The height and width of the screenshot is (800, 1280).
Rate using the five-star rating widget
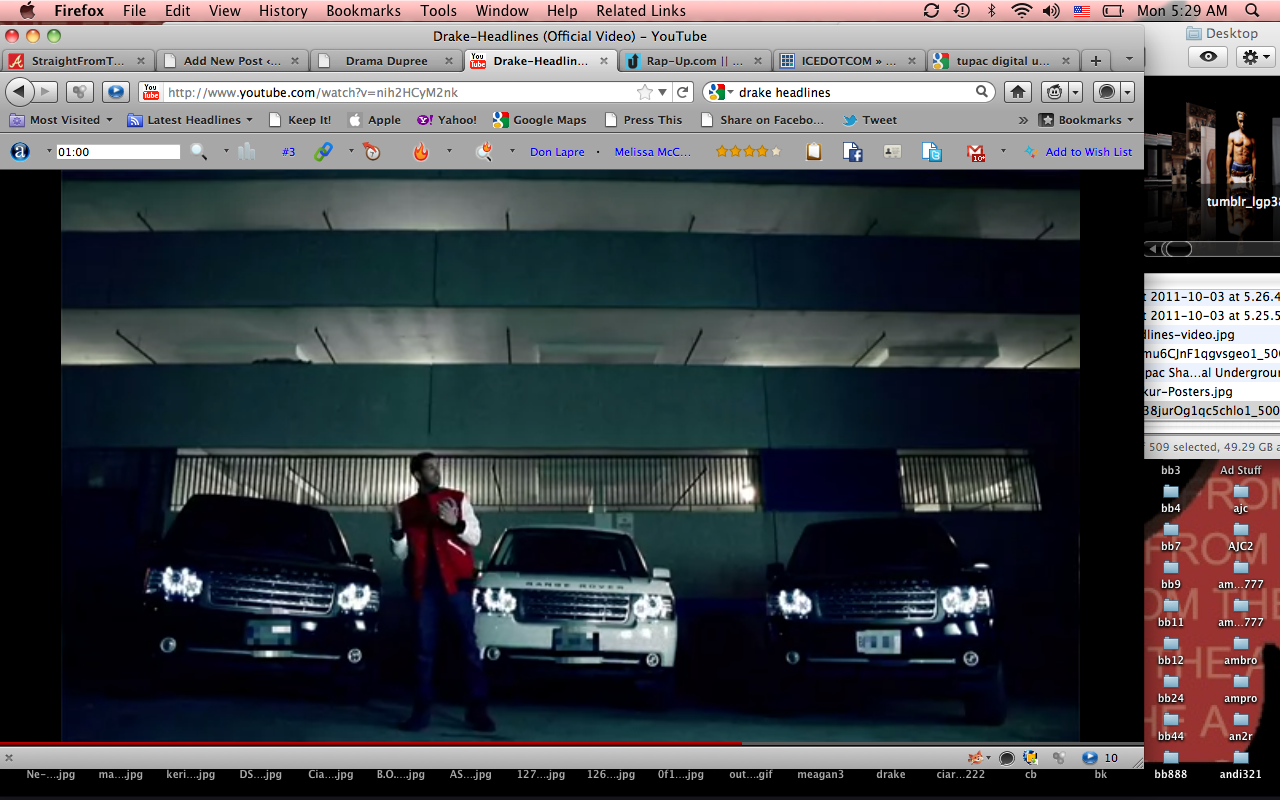pyautogui.click(x=748, y=152)
